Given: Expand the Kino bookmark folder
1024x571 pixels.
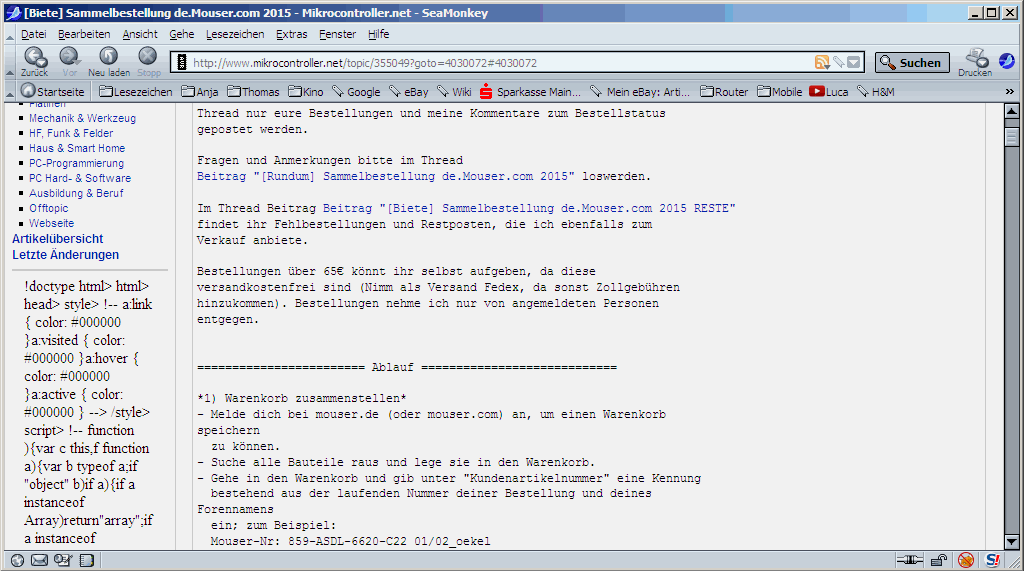Looking at the screenshot, I should coord(306,91).
